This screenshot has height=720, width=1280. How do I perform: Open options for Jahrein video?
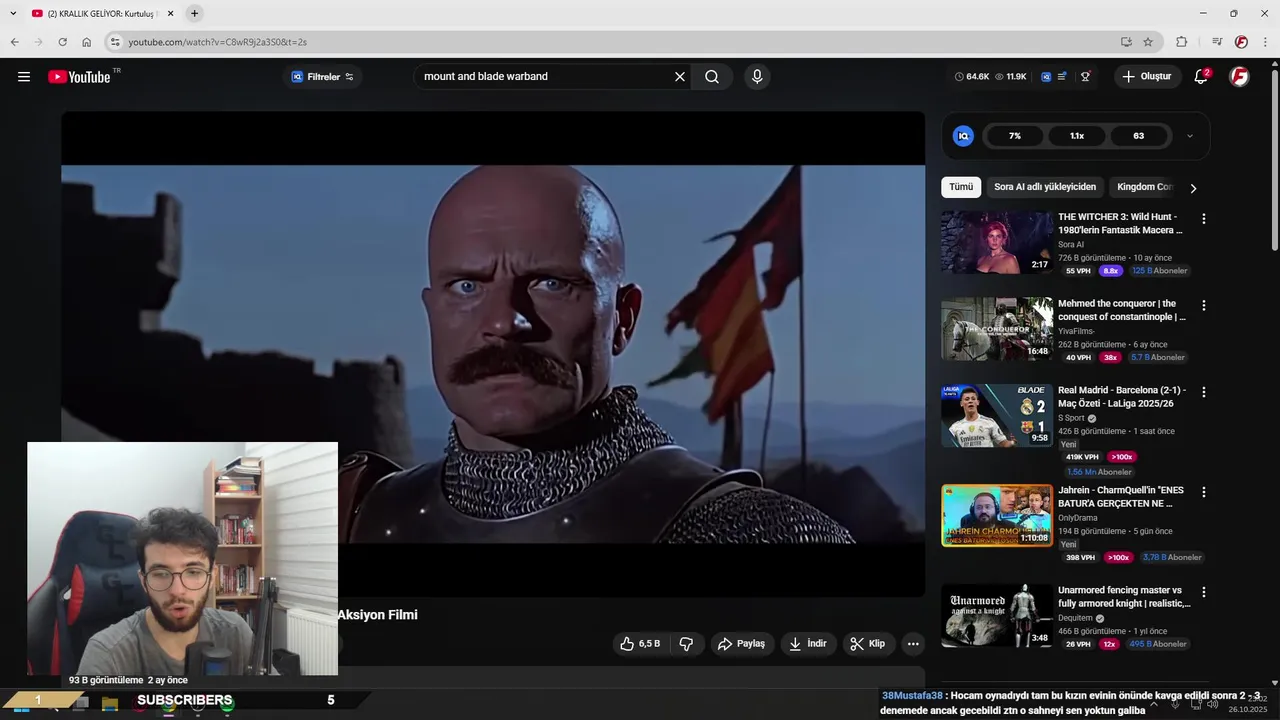[x=1204, y=493]
